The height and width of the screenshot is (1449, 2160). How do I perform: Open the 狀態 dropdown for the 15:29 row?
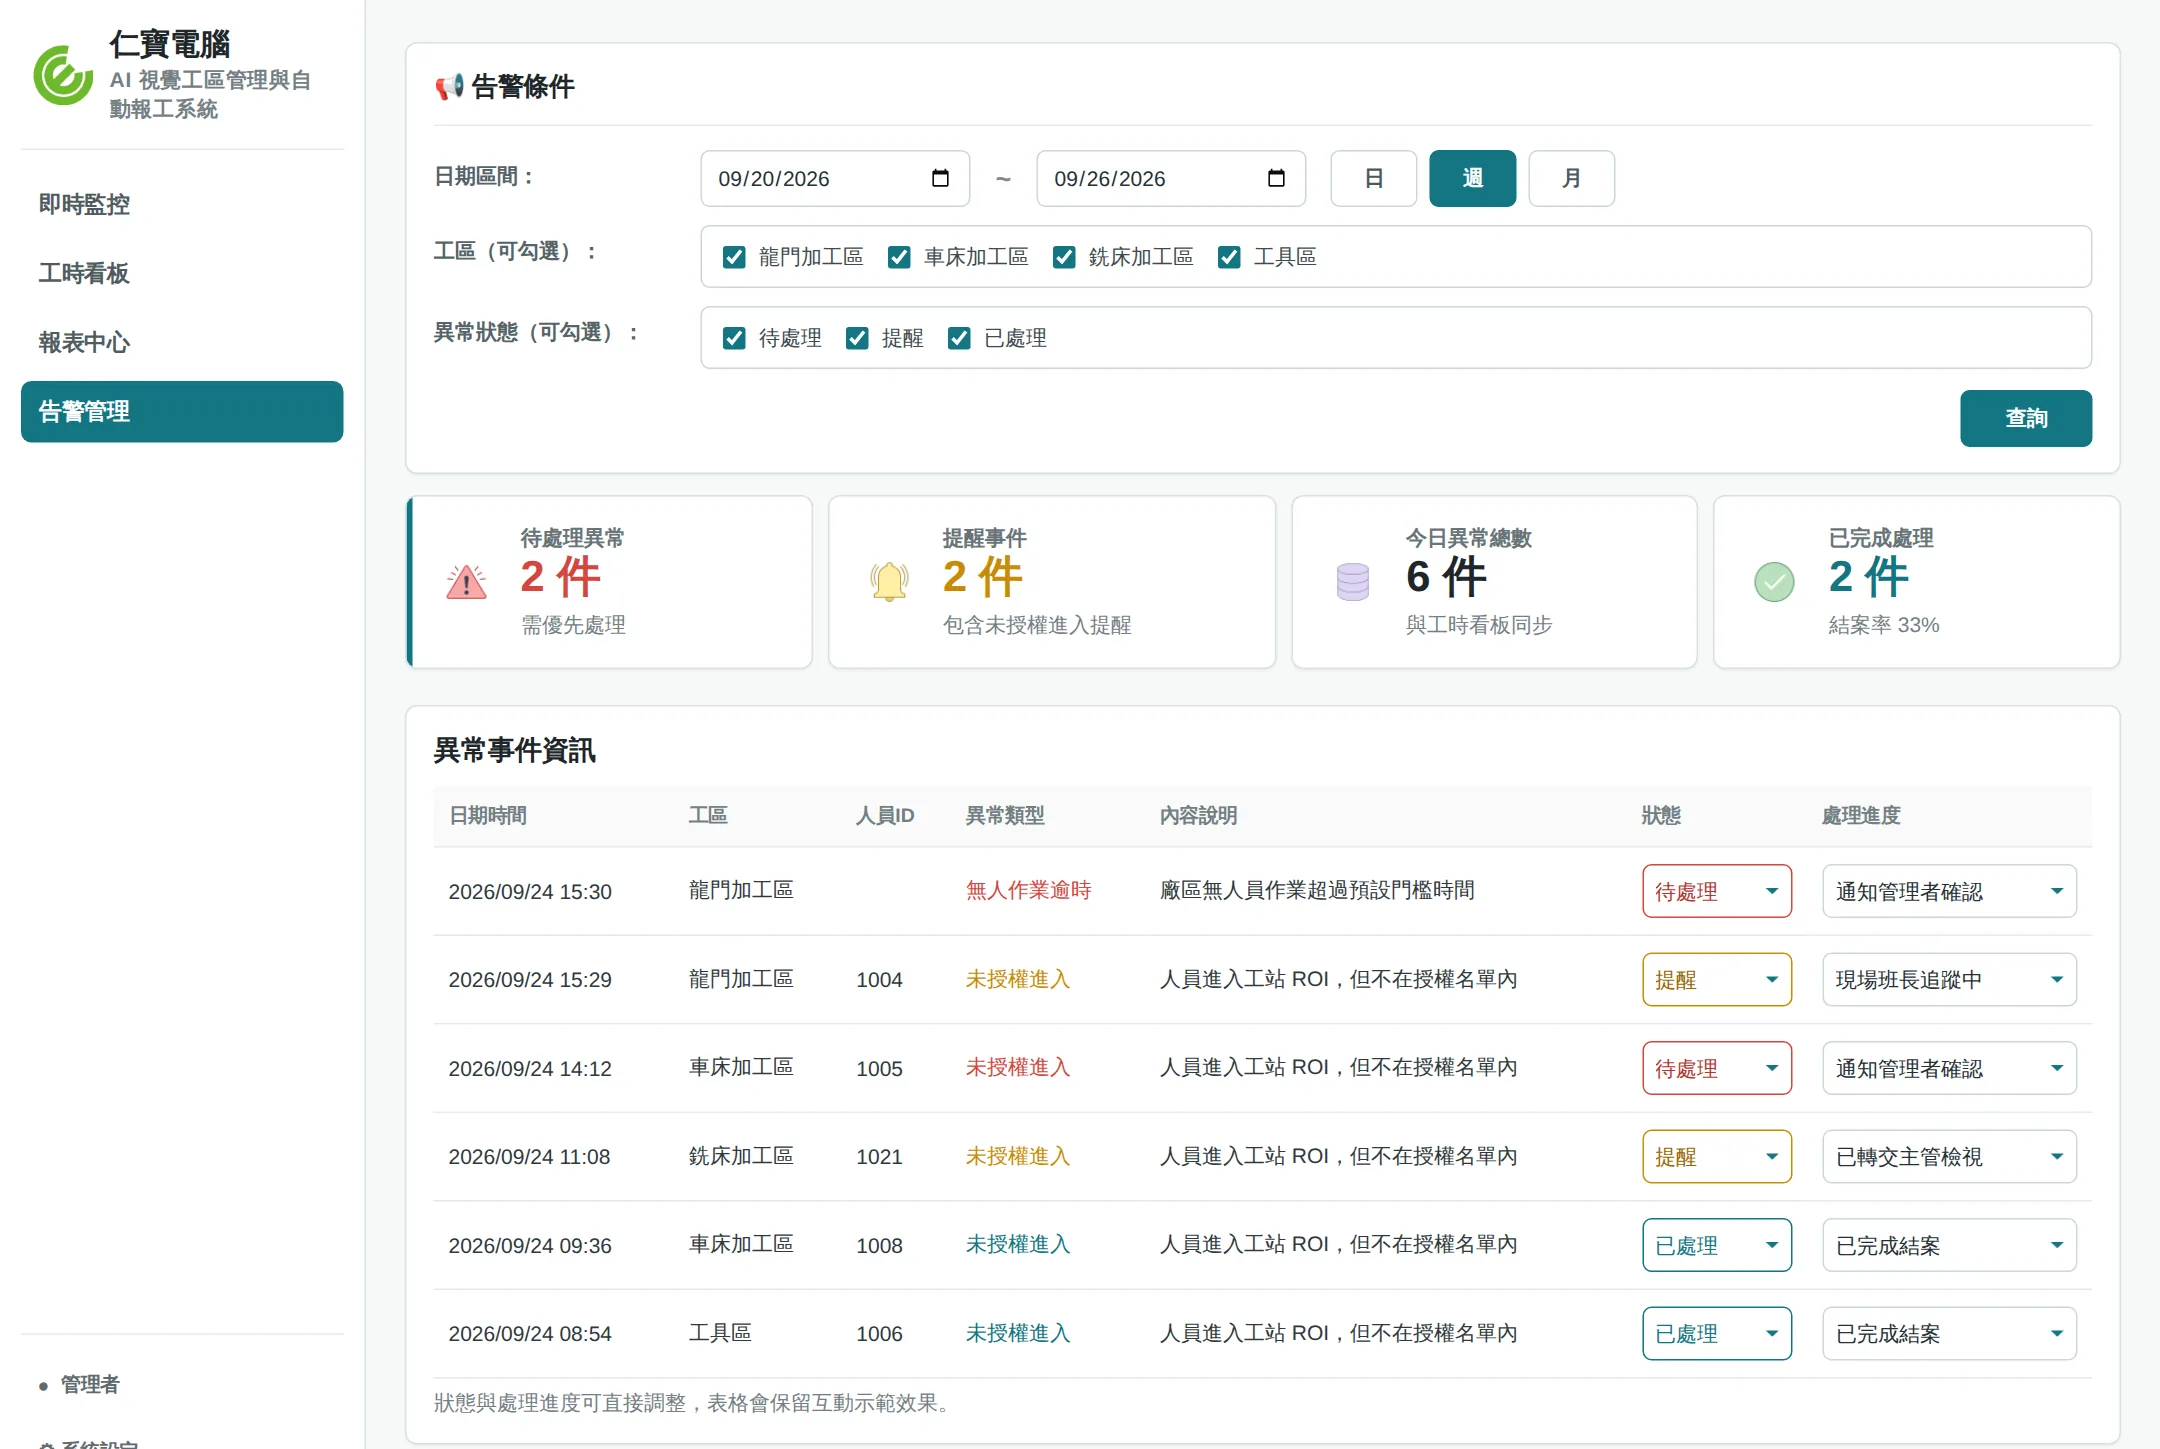pyautogui.click(x=1716, y=979)
